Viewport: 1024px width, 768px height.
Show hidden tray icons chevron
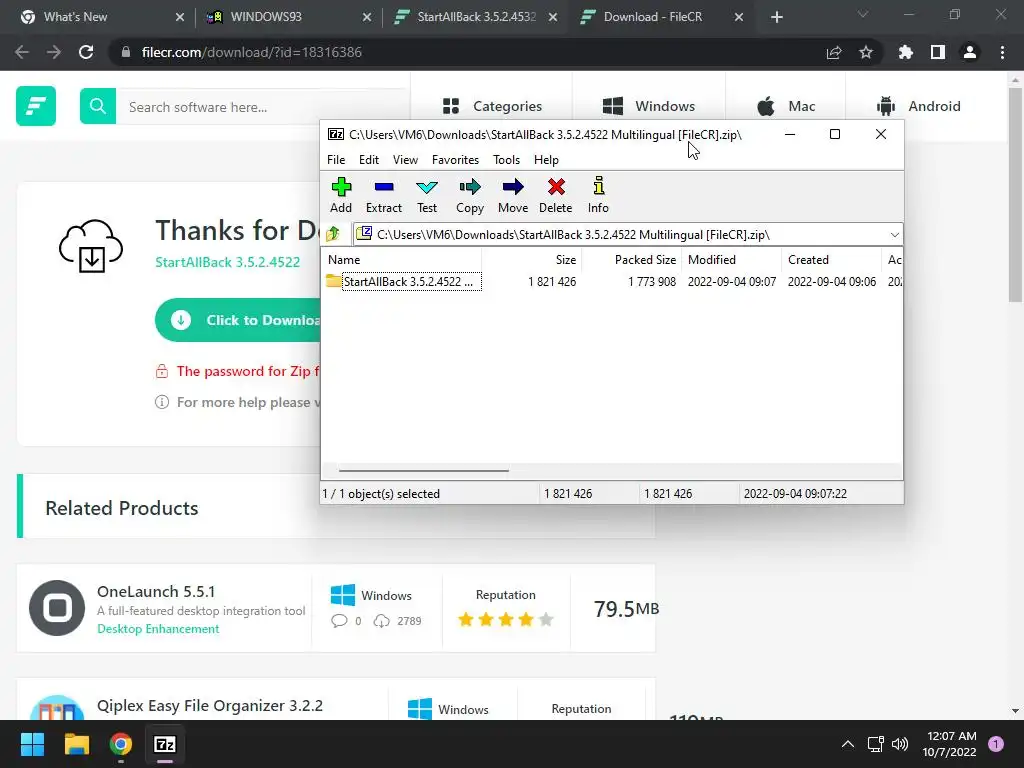[848, 744]
